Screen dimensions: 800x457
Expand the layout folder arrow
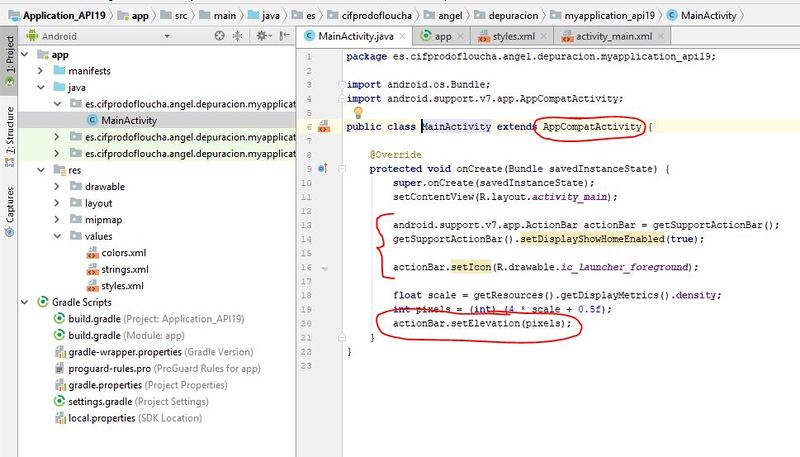click(x=57, y=203)
